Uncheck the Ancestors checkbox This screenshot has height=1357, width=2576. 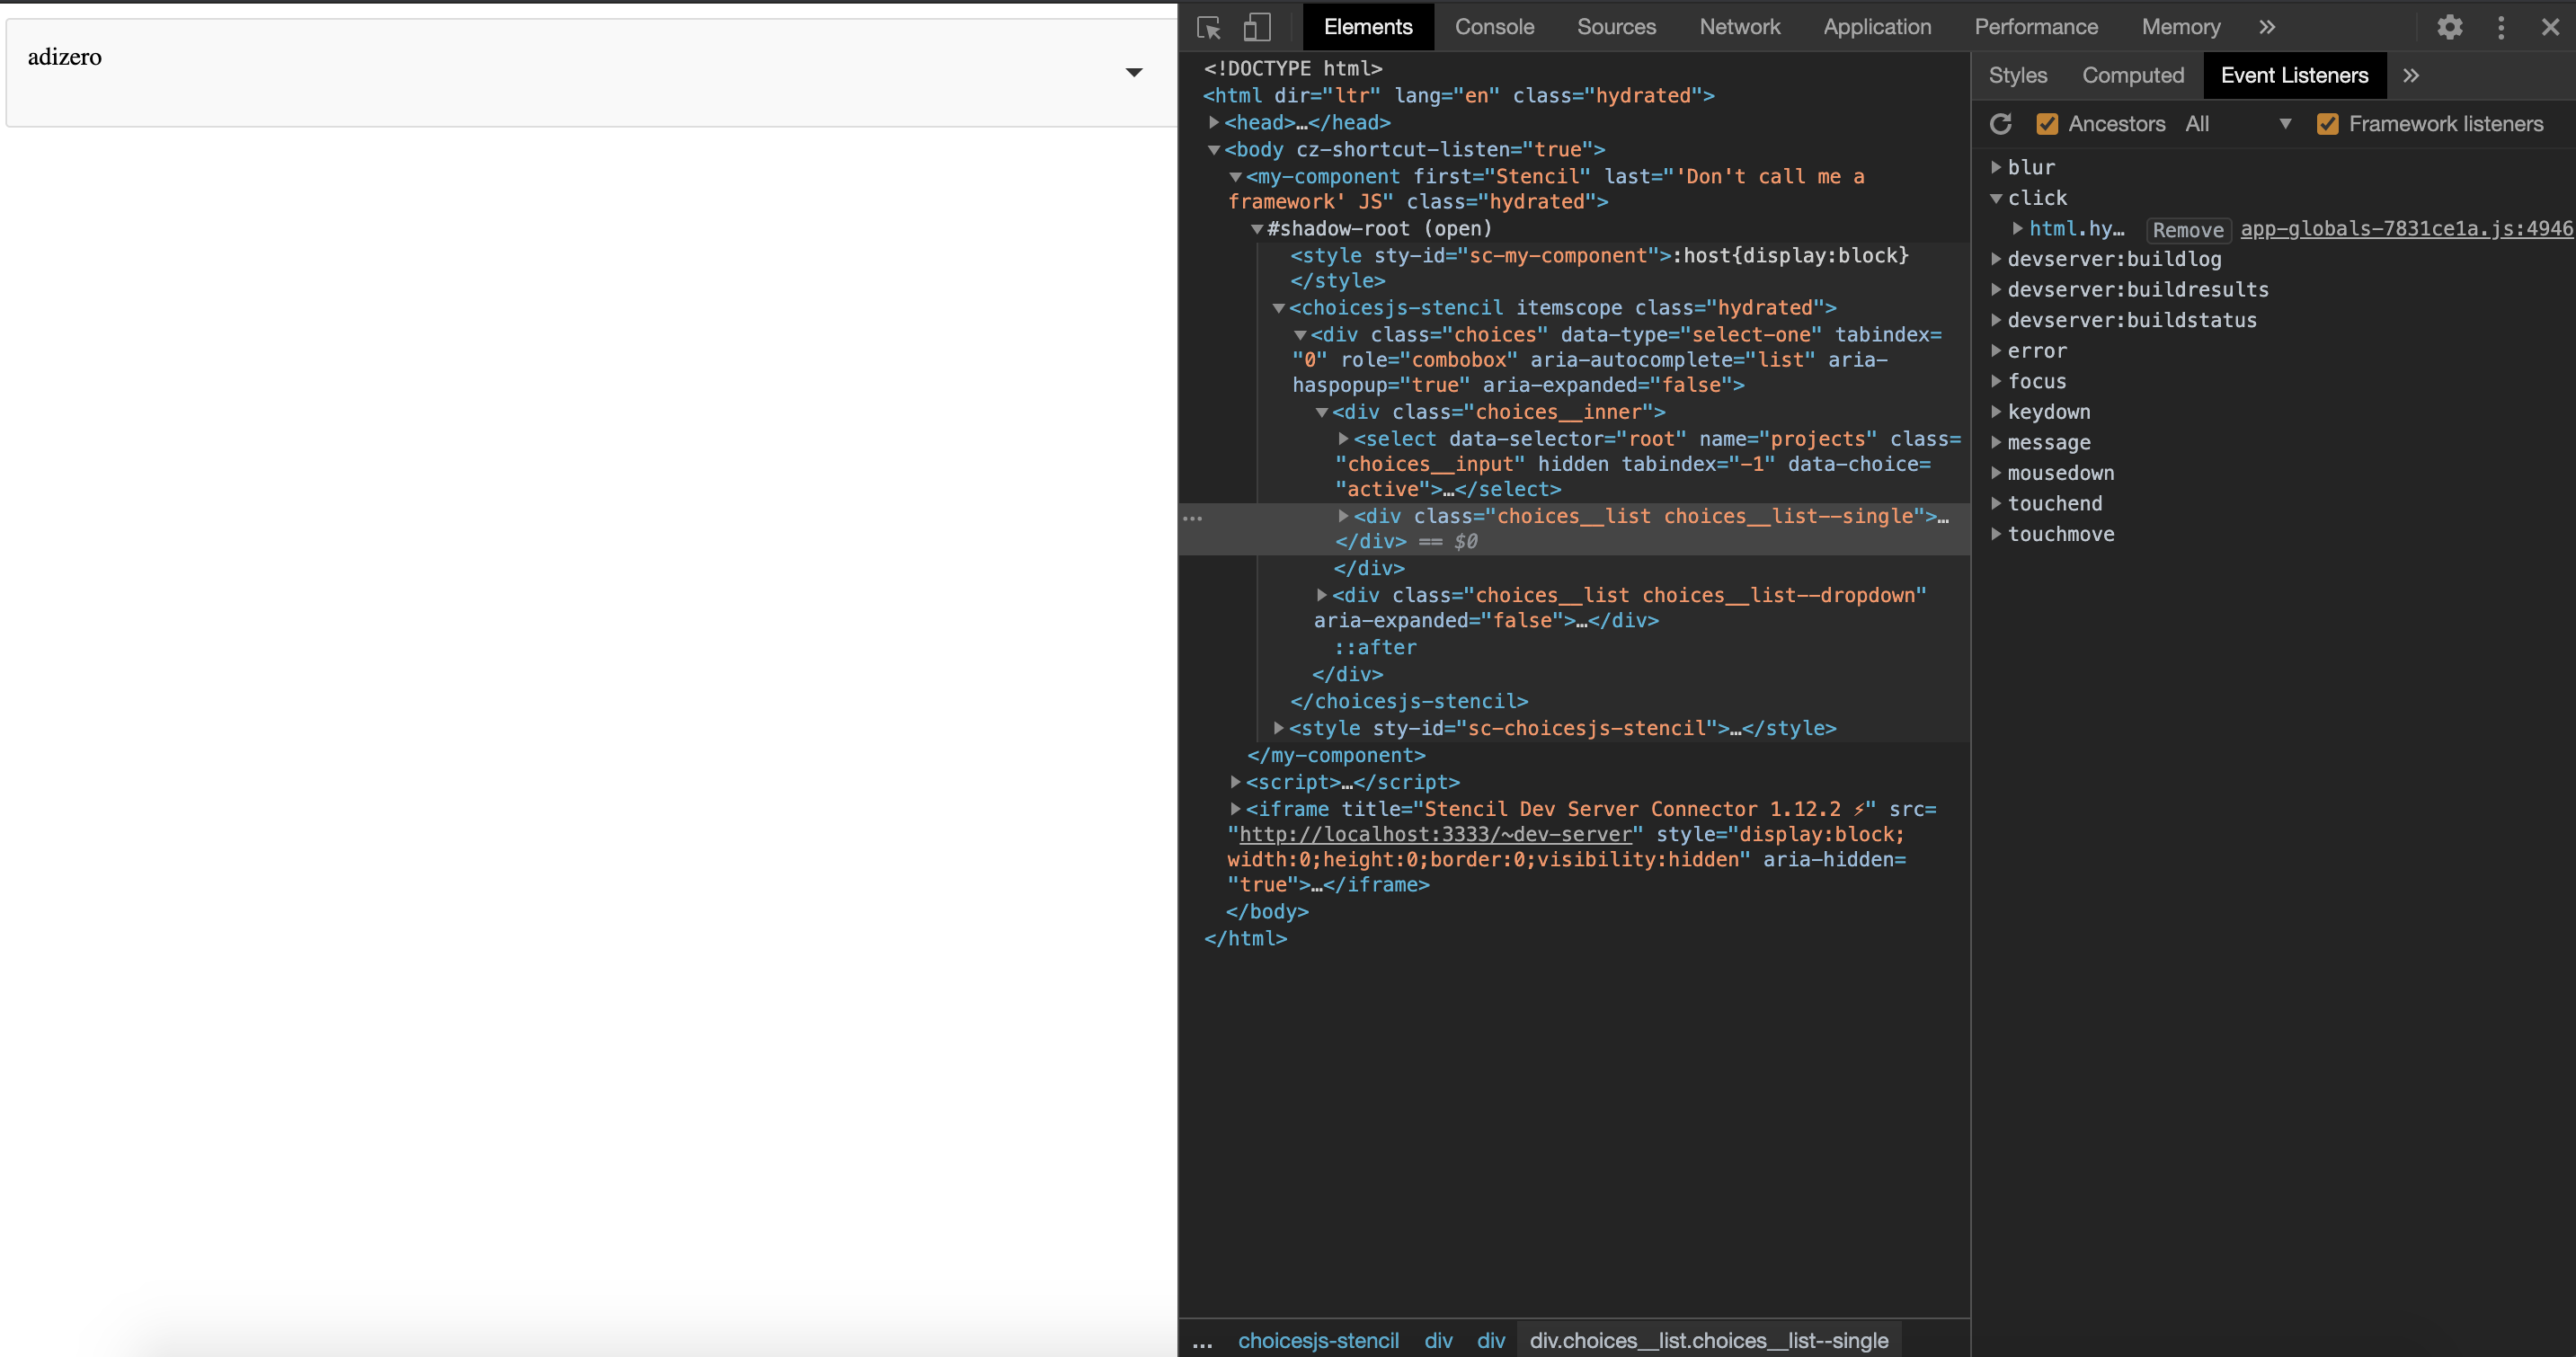coord(2047,123)
